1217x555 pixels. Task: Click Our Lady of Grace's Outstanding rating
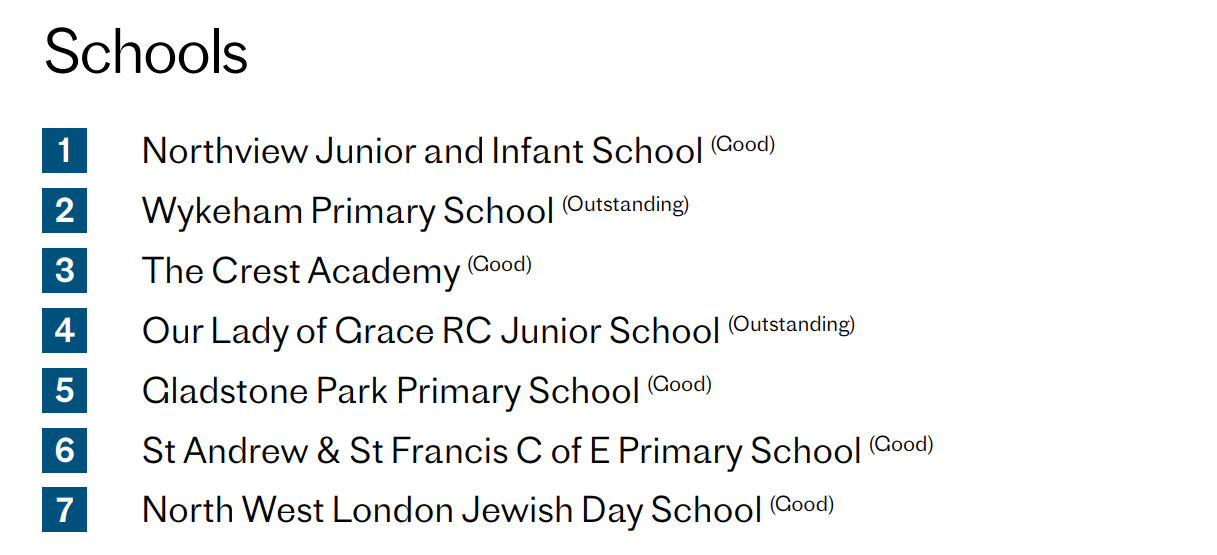791,325
